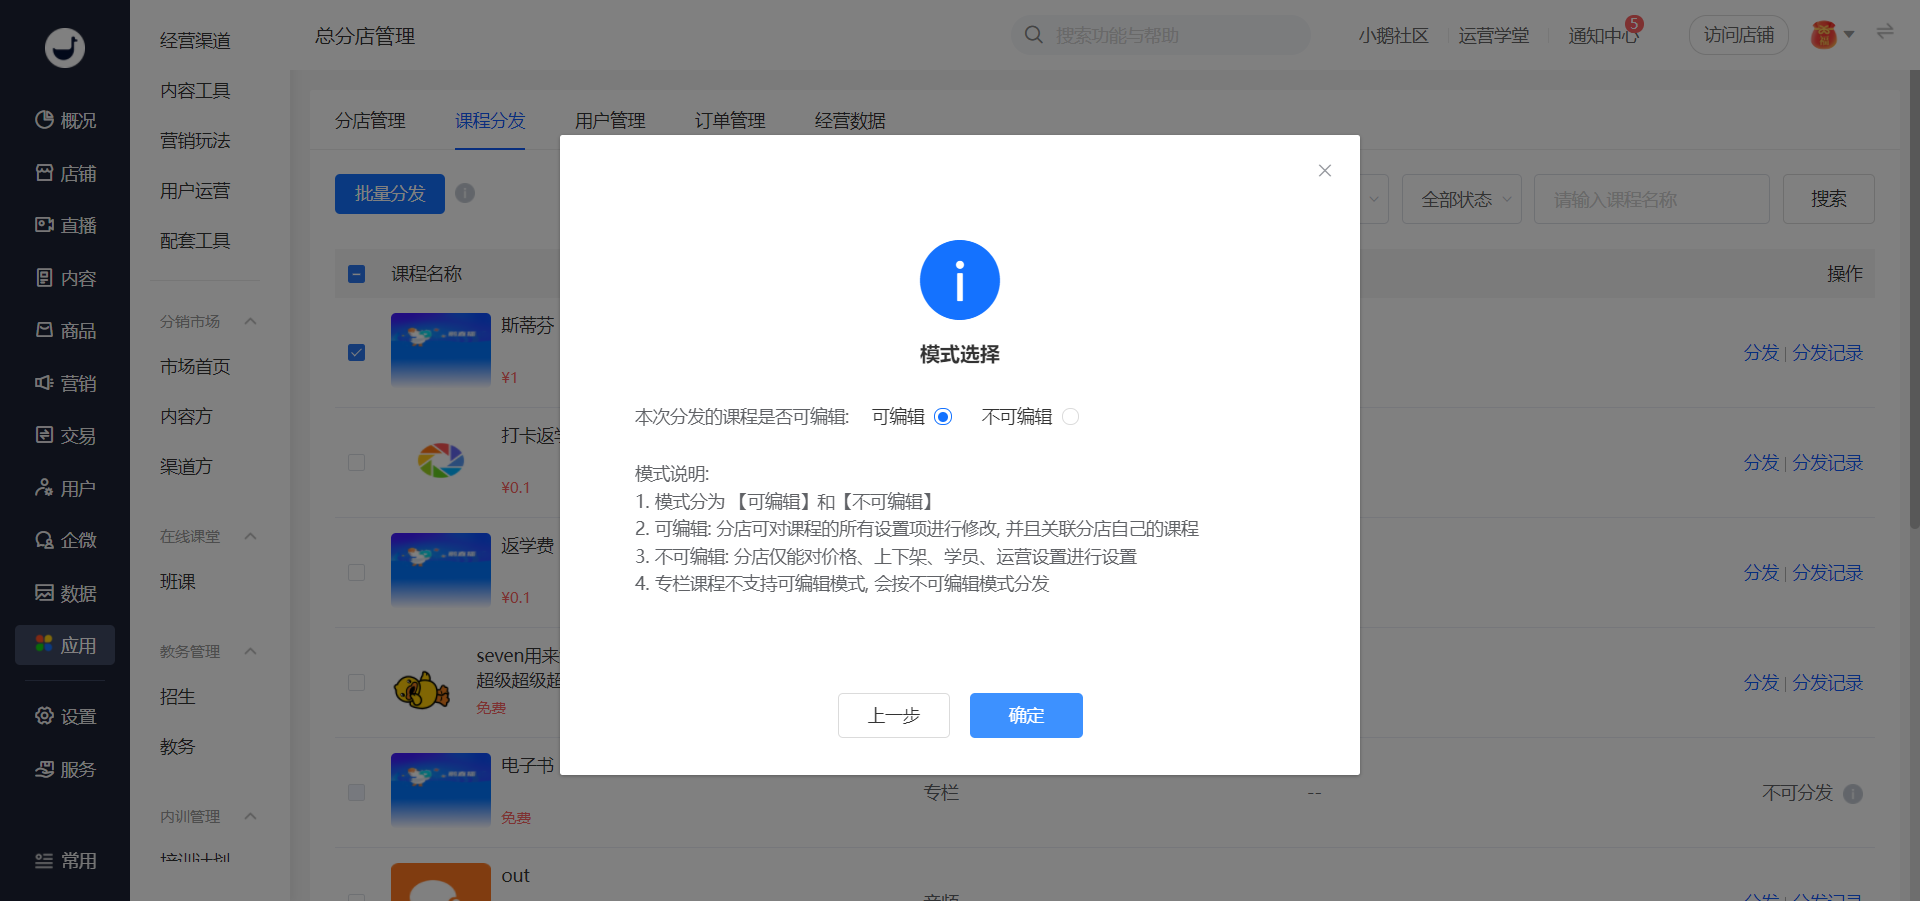Viewport: 1920px width, 901px height.
Task: Select the 可编辑 radio option
Action: (x=943, y=417)
